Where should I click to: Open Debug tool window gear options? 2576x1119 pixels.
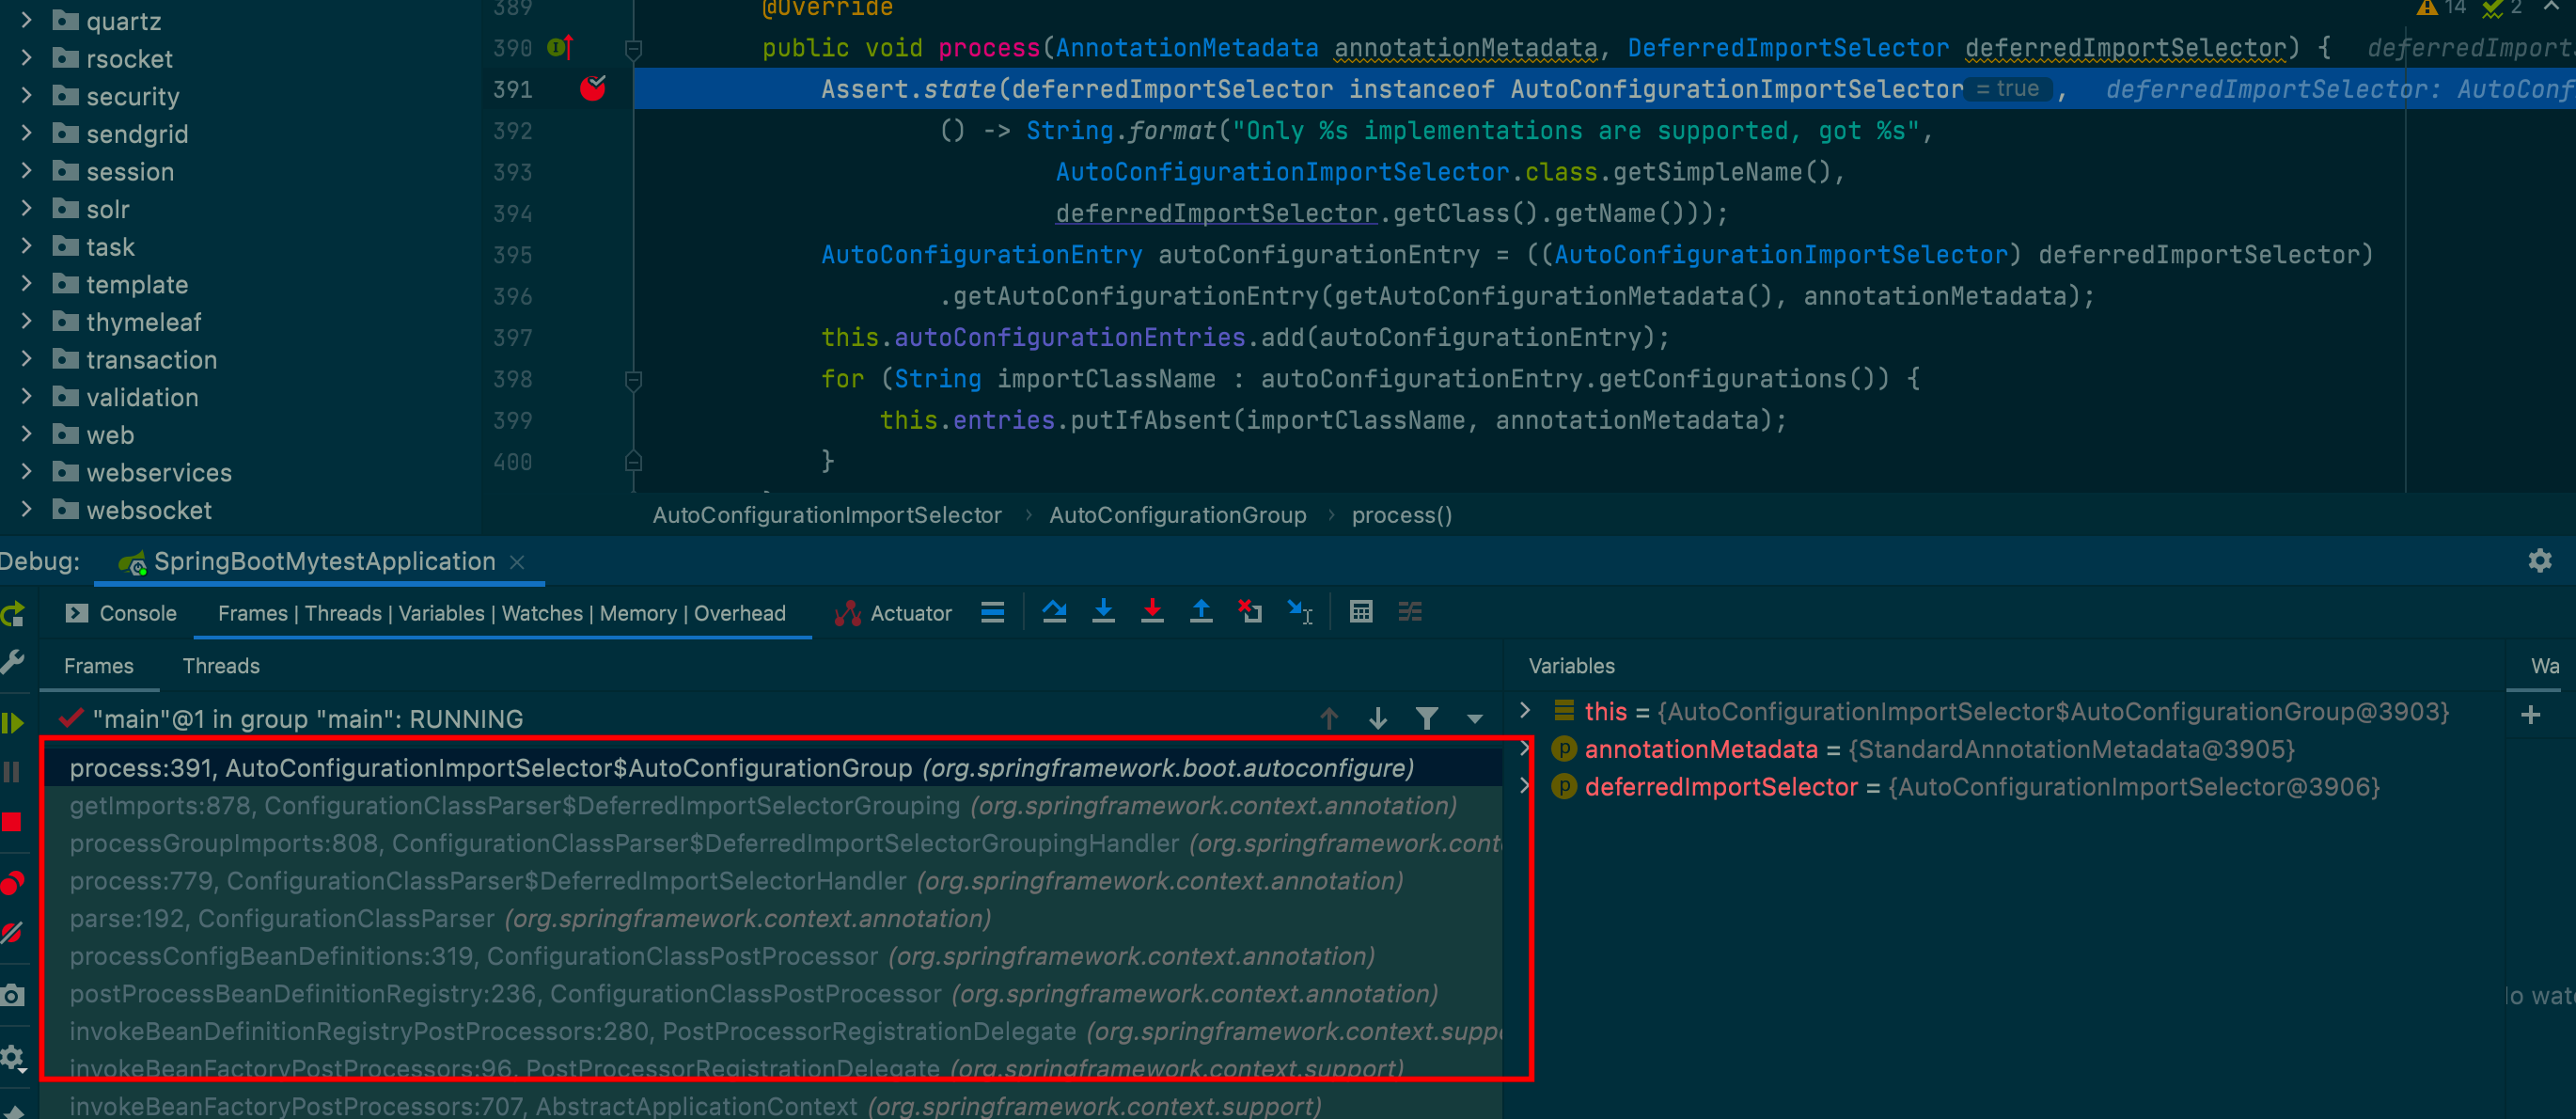click(2540, 561)
